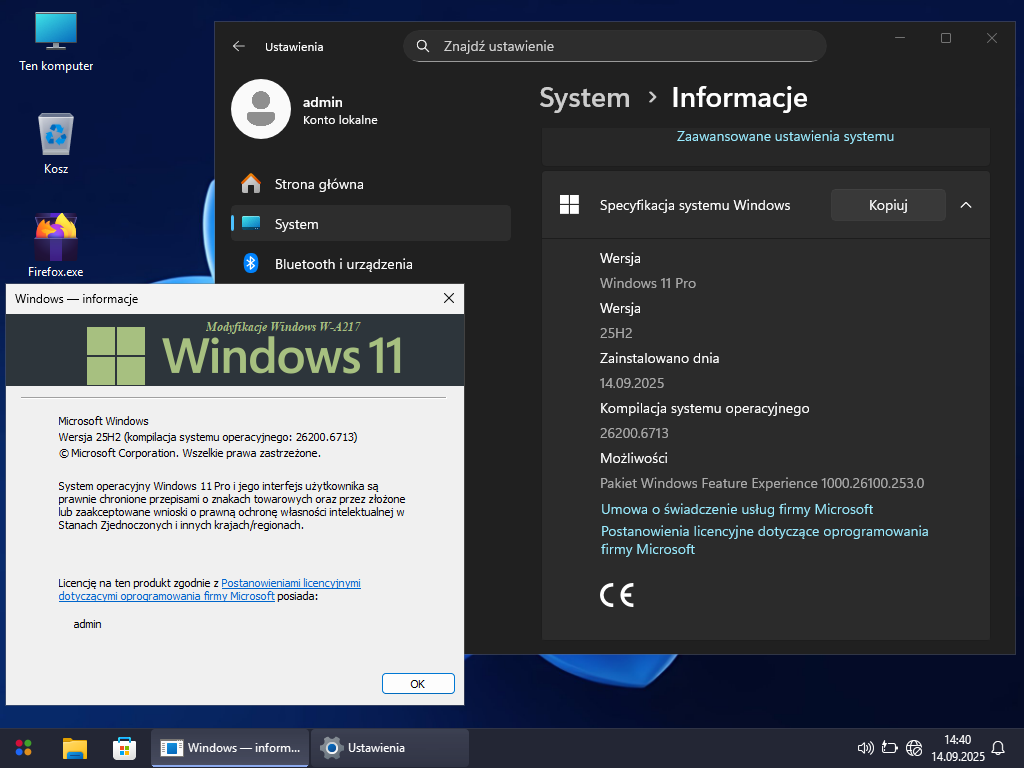Click the Start button in taskbar
This screenshot has width=1024, height=768.
24,748
